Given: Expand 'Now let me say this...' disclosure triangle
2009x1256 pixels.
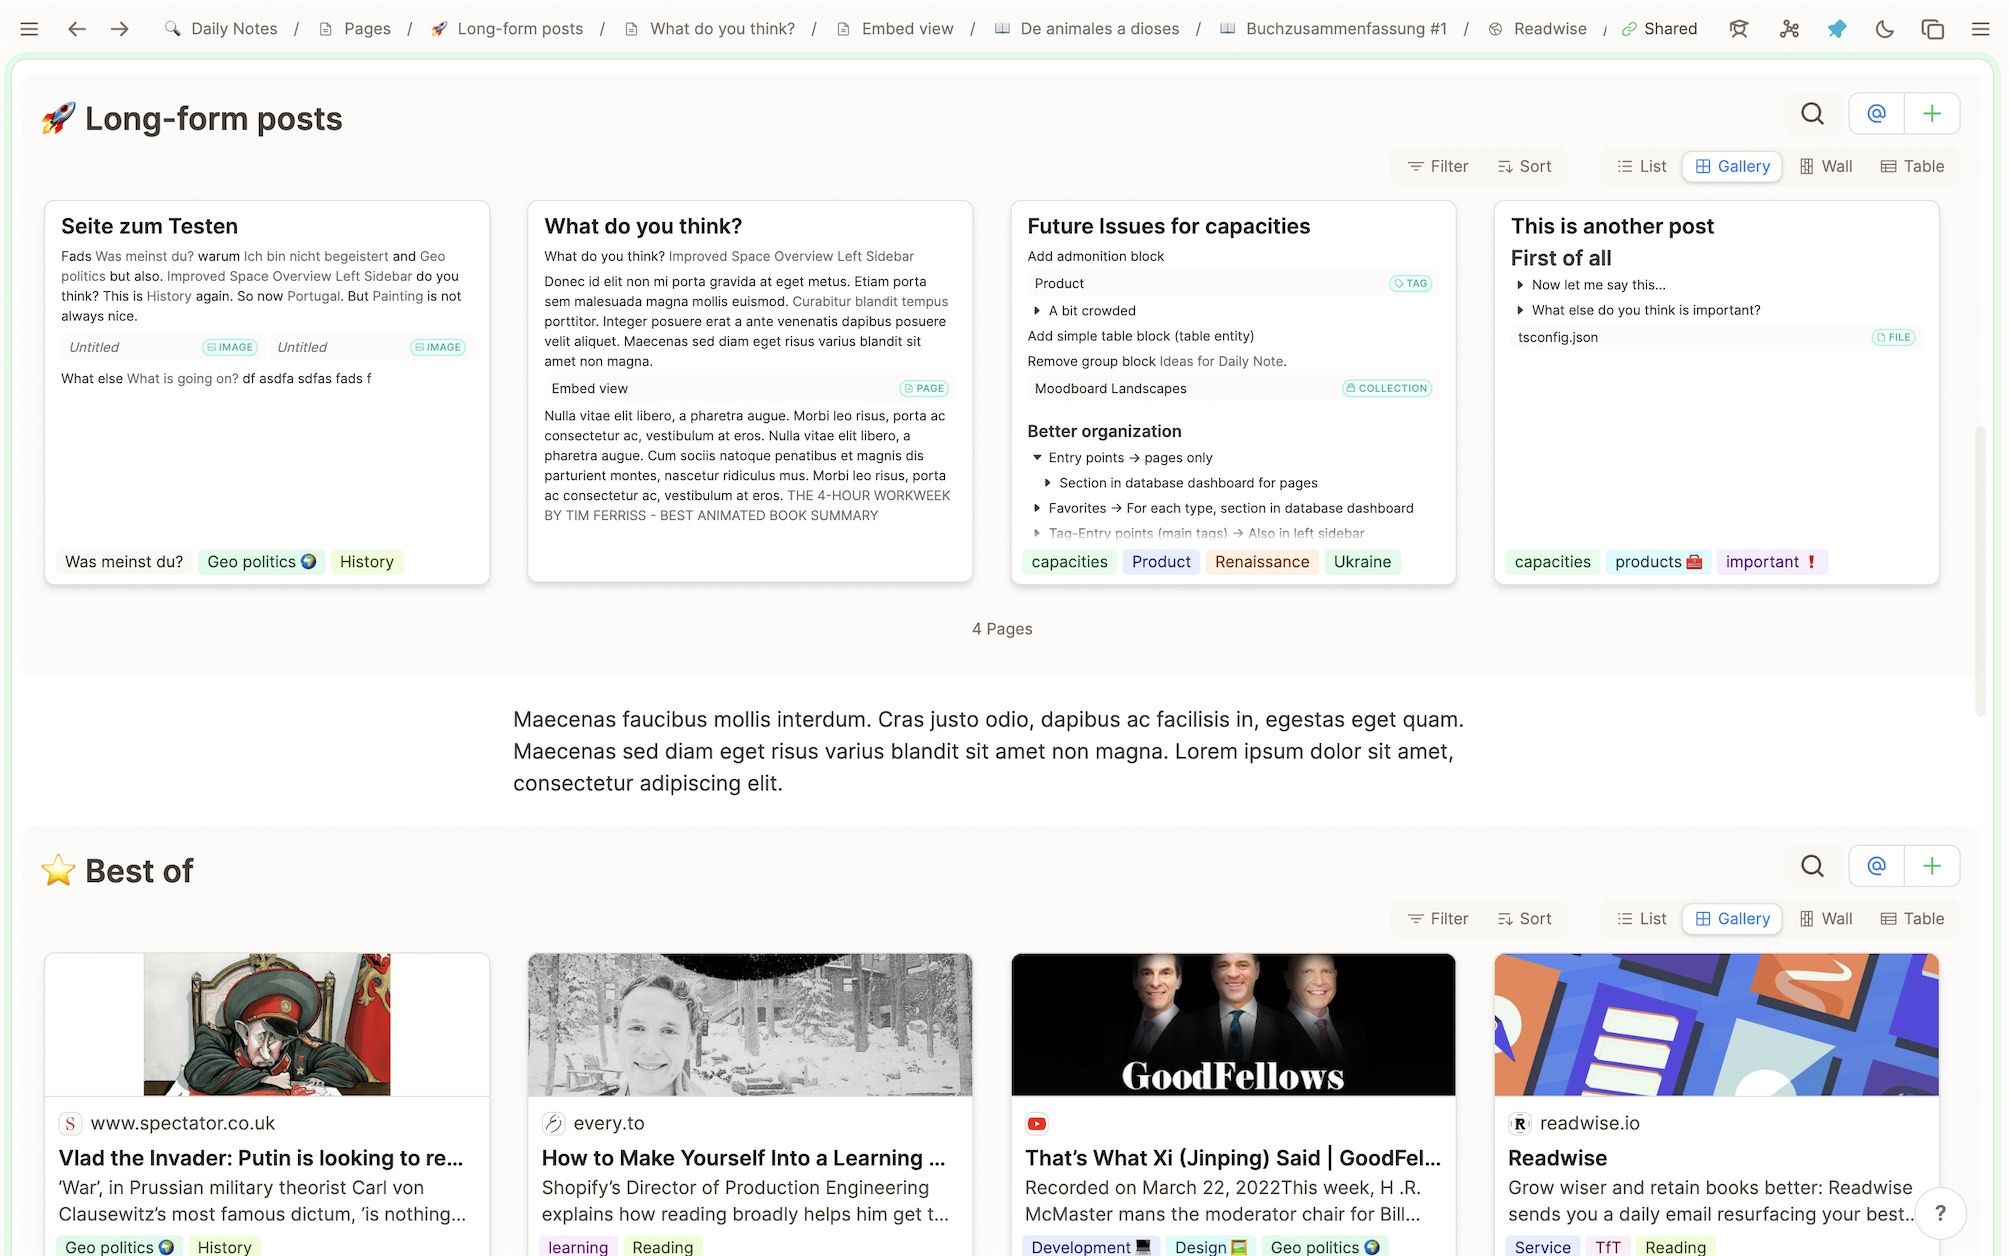Looking at the screenshot, I should (x=1521, y=285).
